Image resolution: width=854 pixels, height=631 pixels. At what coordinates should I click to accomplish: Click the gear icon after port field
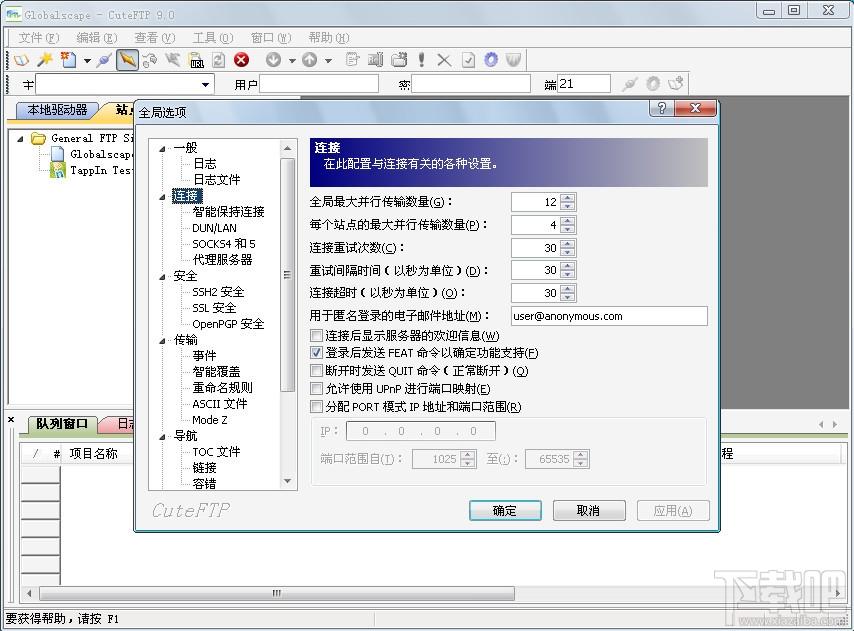653,84
